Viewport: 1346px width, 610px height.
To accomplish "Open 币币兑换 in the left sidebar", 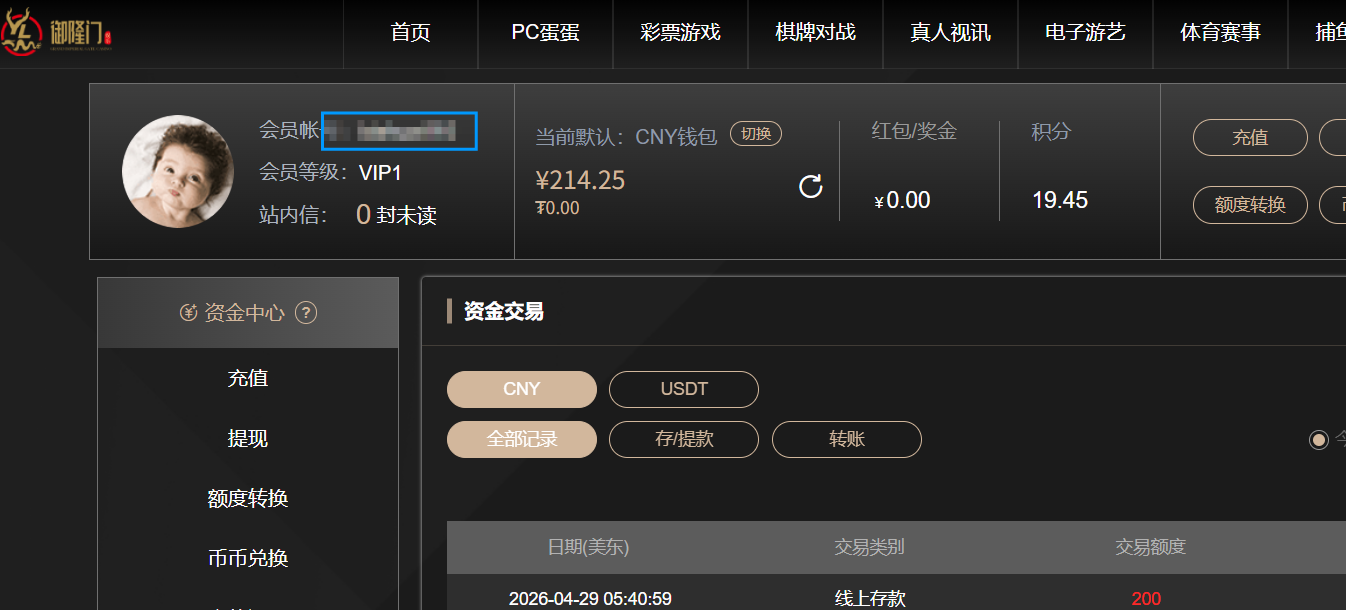I will [248, 558].
